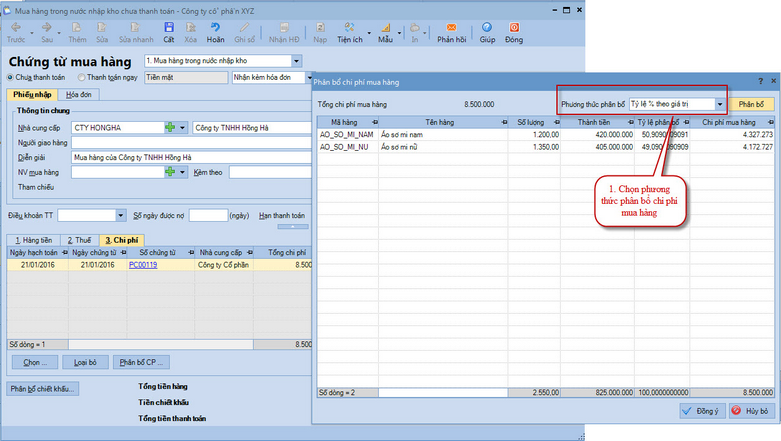Select row AO_SO_MI_NAM in allocation grid
Screen dimensions: 781x441
click(546, 135)
